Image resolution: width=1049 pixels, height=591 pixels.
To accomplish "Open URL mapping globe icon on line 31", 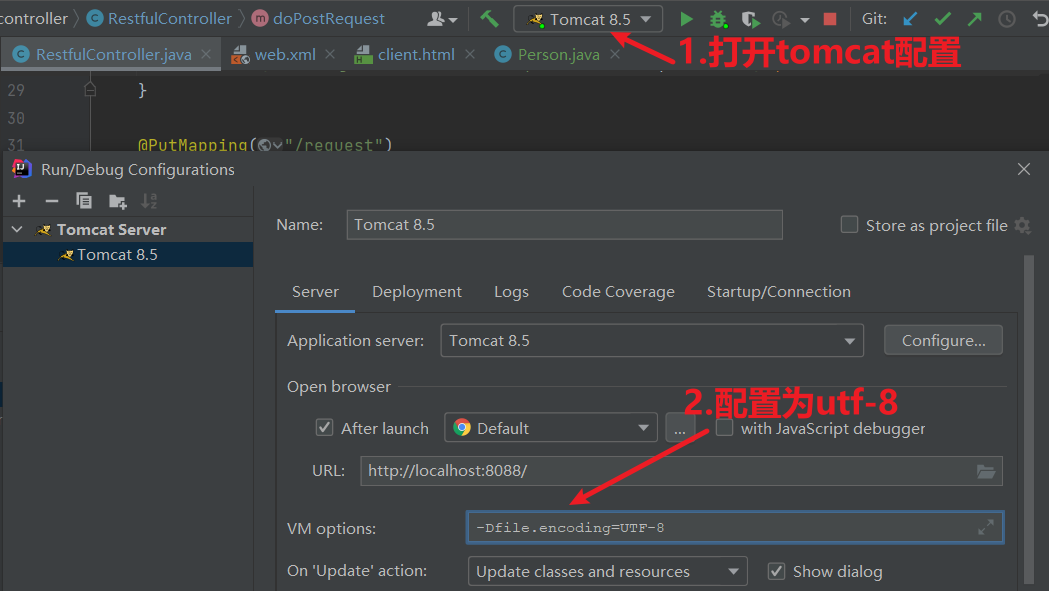I will coord(270,145).
